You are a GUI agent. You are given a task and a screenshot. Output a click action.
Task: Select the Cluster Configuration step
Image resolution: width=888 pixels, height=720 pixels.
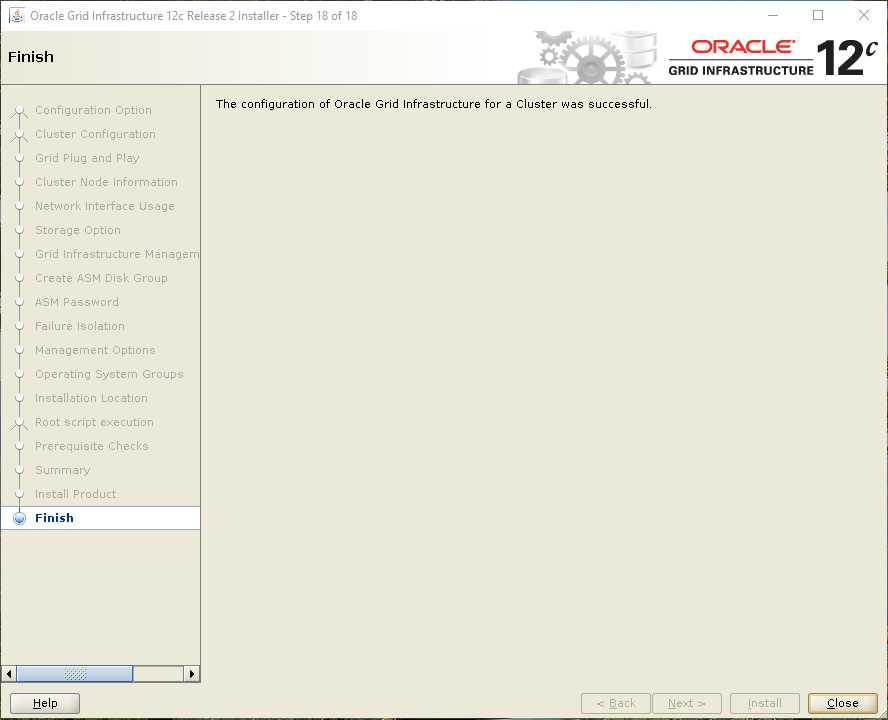95,134
